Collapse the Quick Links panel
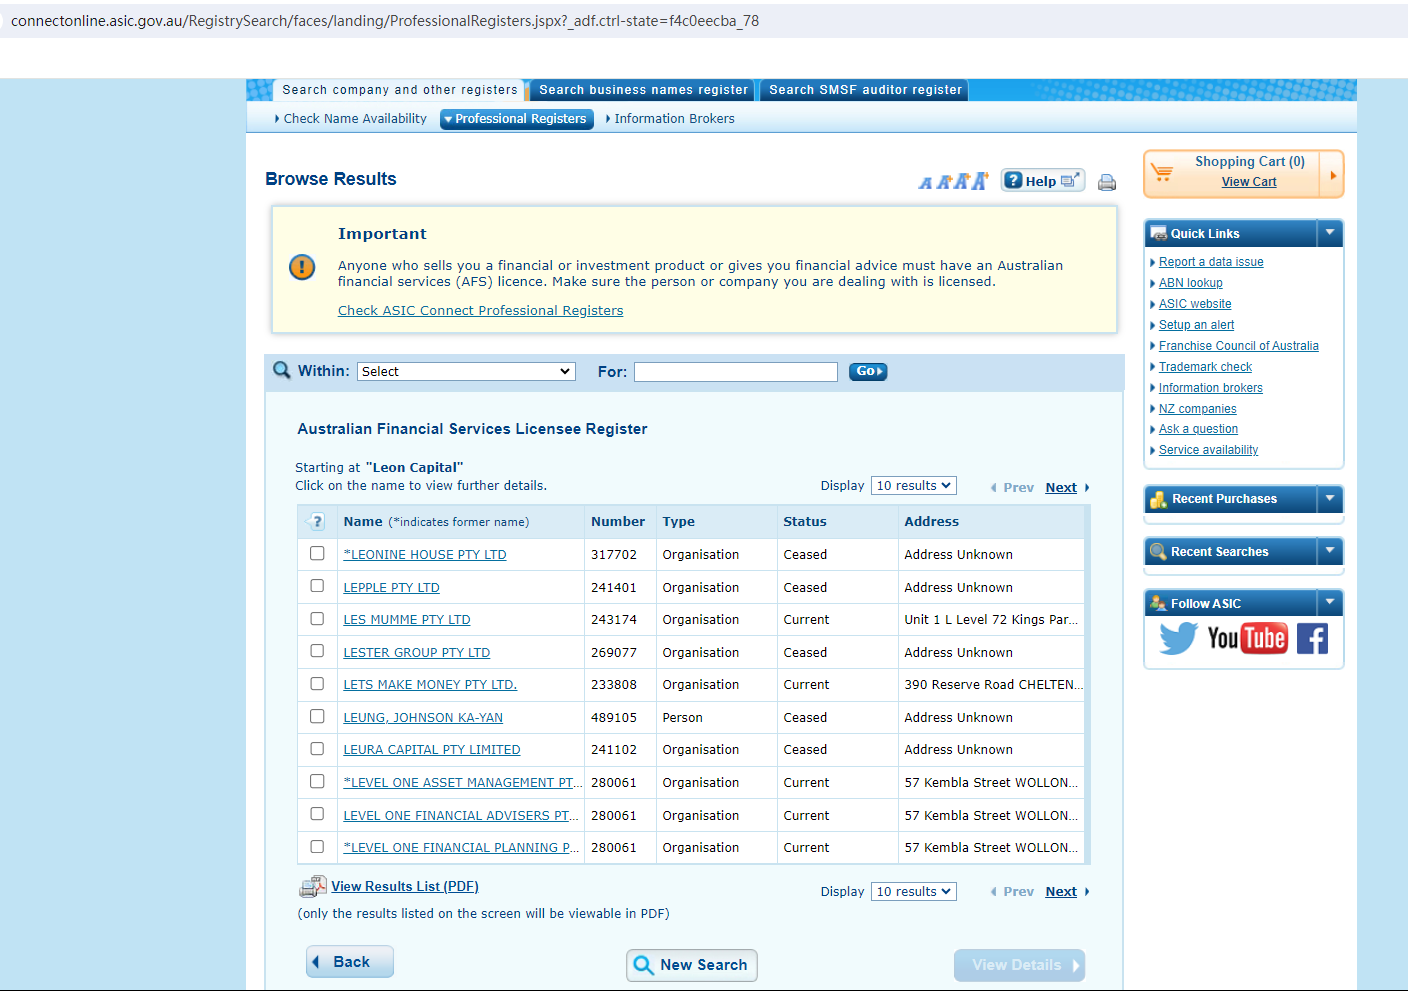1408x991 pixels. pyautogui.click(x=1330, y=233)
